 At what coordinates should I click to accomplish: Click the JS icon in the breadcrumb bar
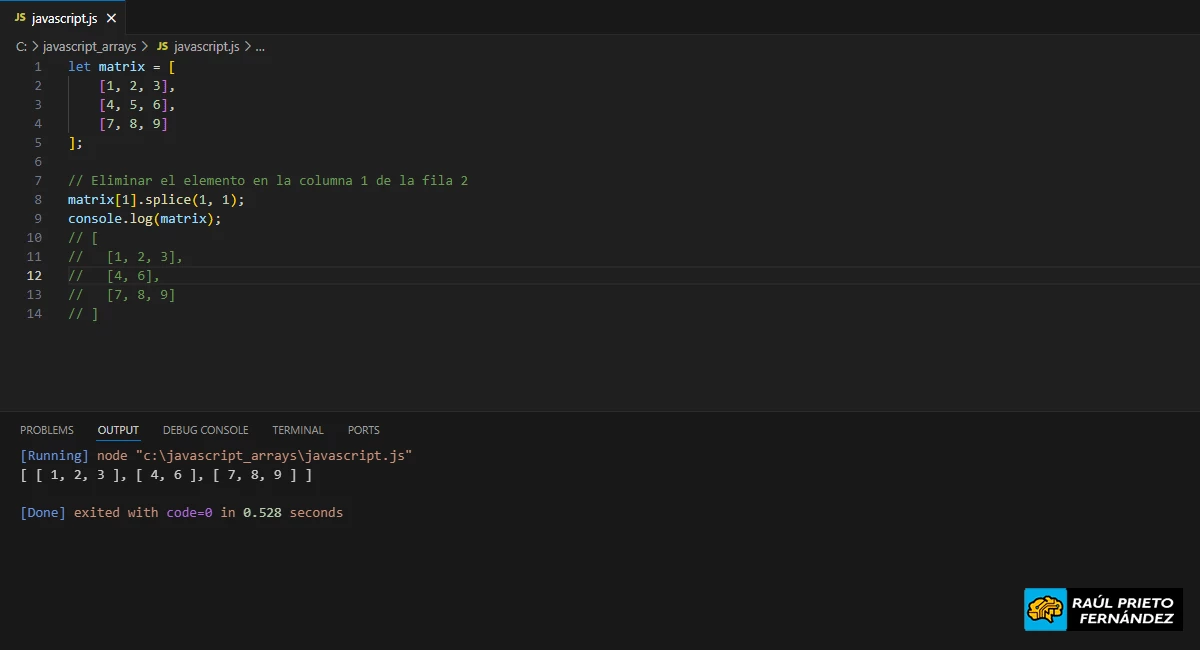(x=161, y=46)
